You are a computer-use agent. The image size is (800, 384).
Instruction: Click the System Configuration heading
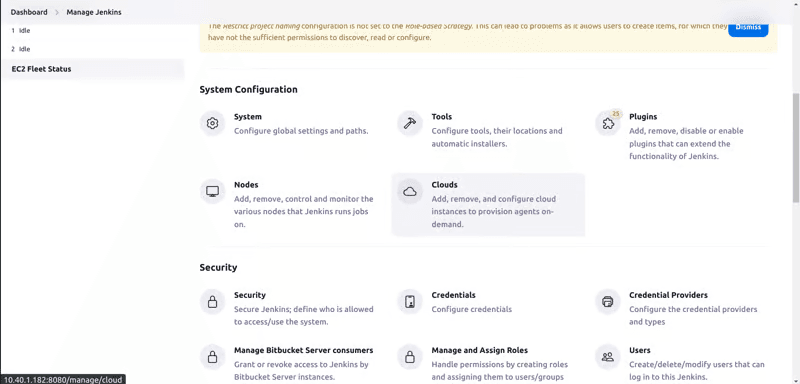click(x=248, y=90)
